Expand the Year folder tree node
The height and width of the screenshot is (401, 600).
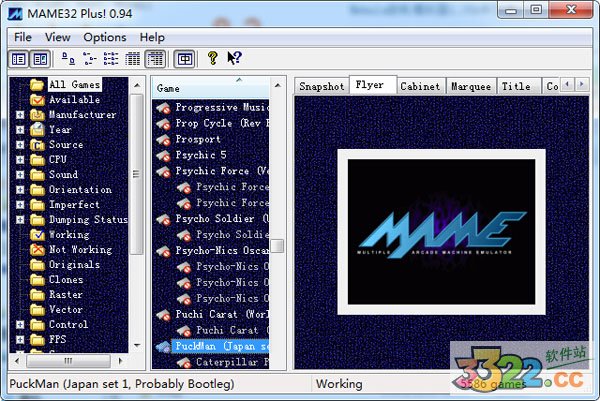coord(20,130)
